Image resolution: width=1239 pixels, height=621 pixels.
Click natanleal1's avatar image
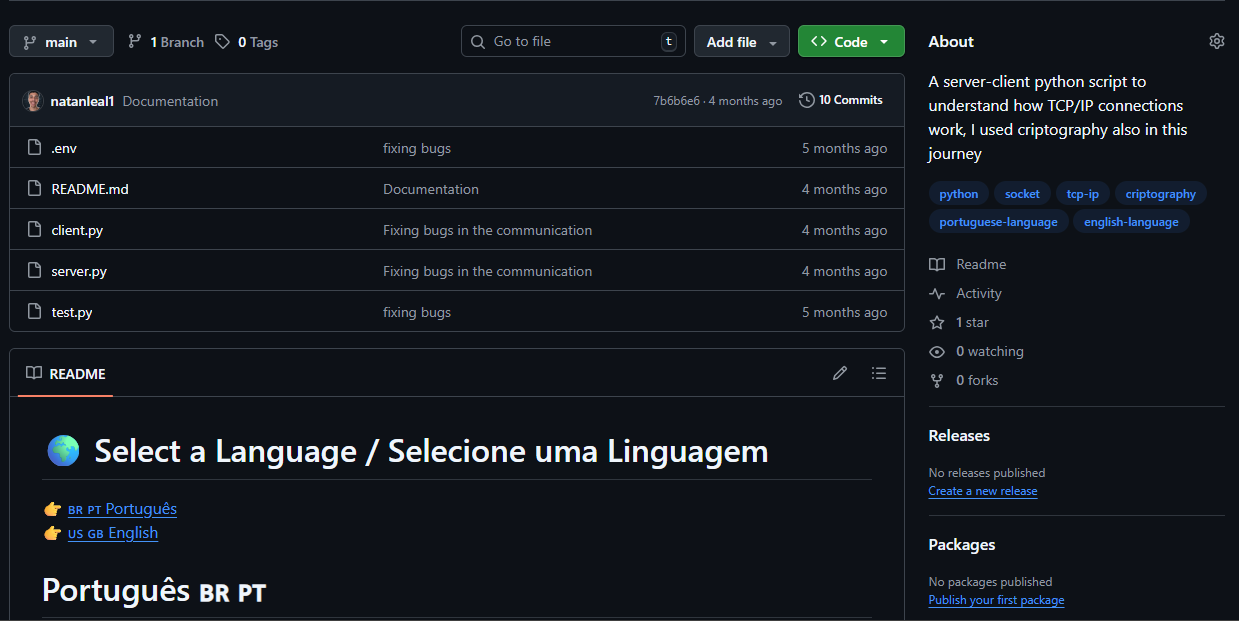click(33, 101)
